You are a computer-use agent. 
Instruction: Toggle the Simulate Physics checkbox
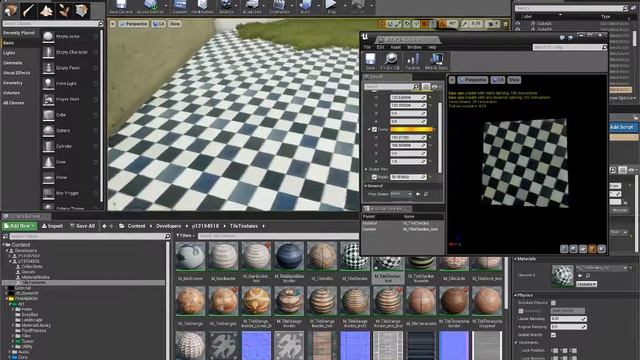click(x=553, y=303)
